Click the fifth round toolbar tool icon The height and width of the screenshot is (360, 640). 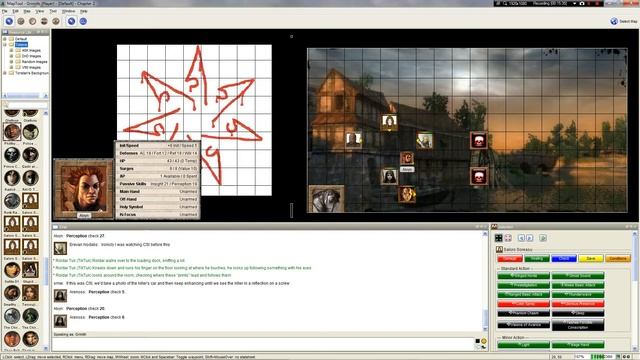(x=56, y=21)
